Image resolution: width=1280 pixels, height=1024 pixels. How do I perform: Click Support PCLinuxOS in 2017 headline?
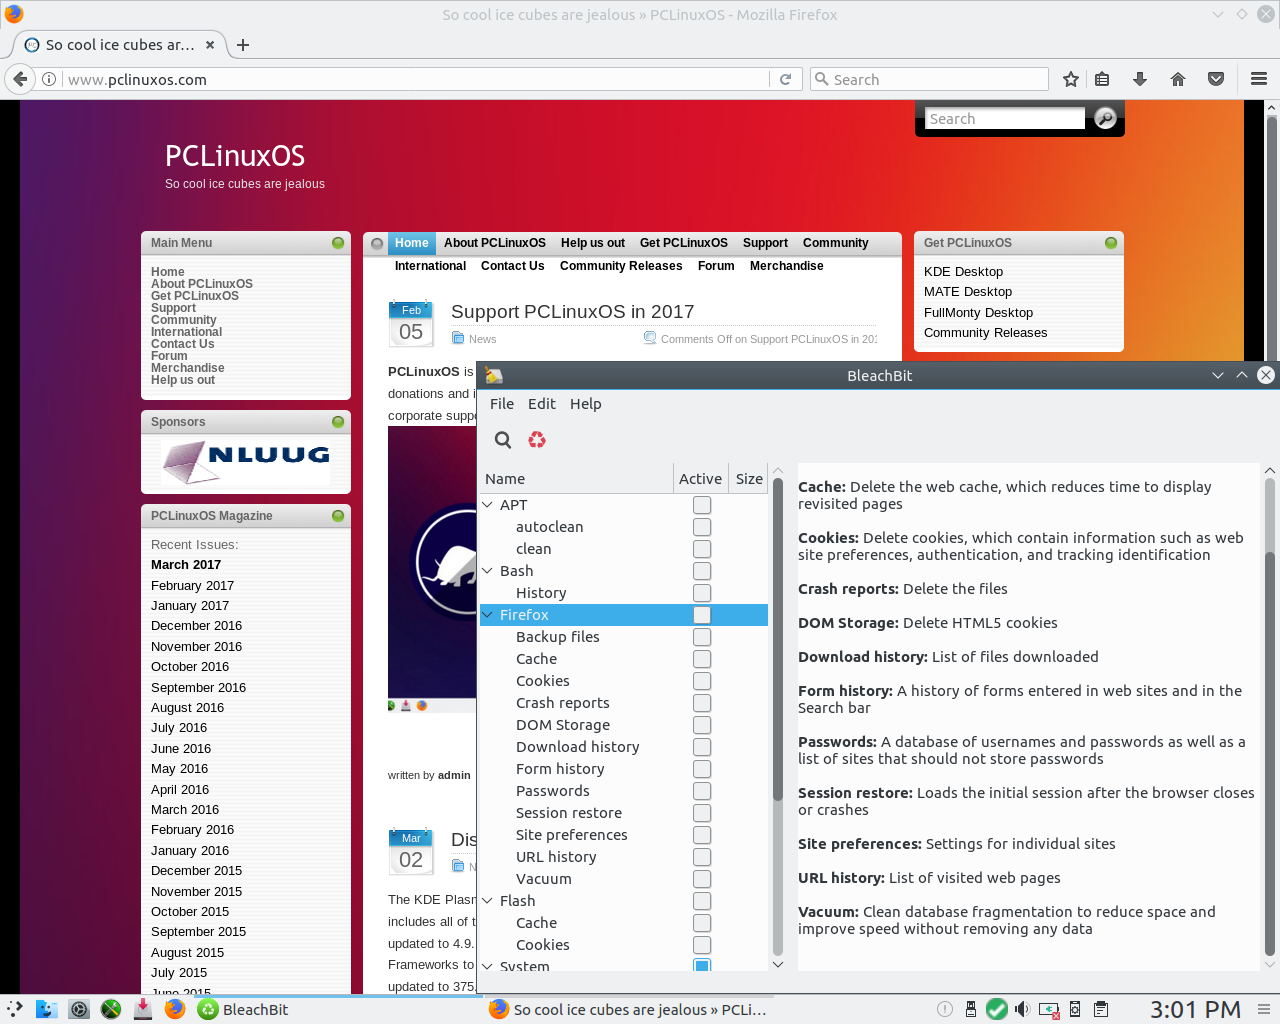pos(572,312)
